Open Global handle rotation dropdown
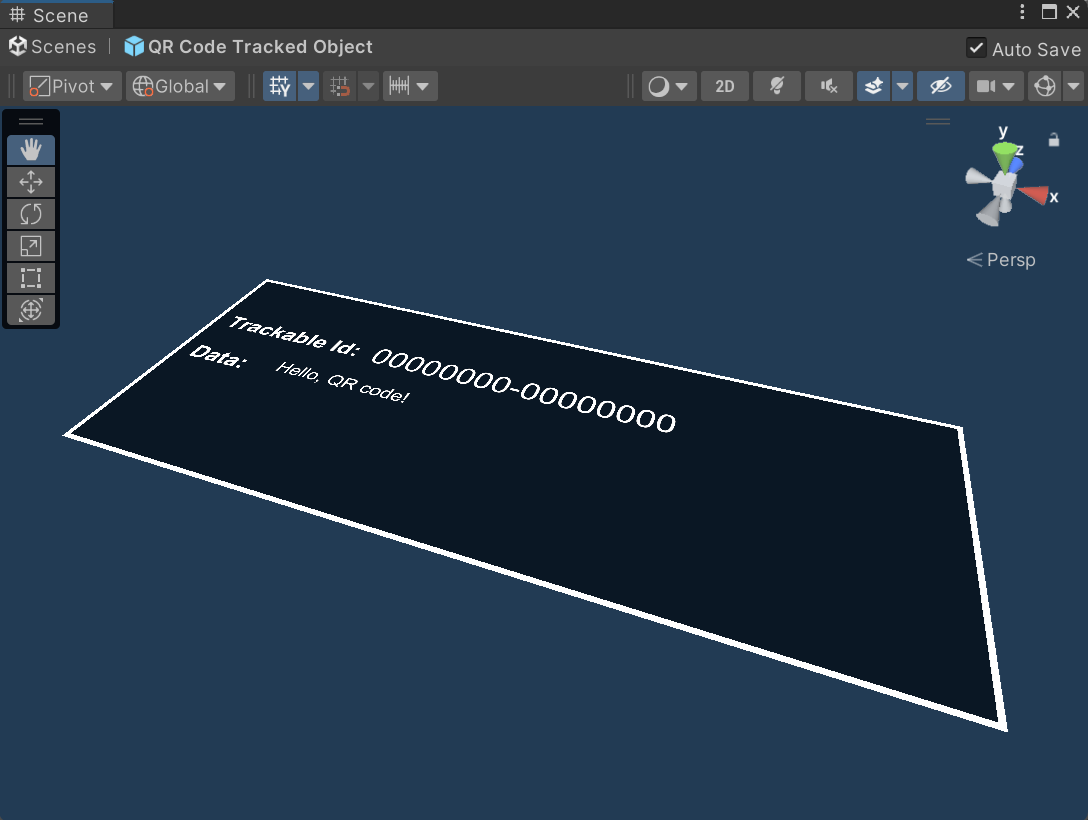Screen dimensions: 1088x820 point(180,86)
